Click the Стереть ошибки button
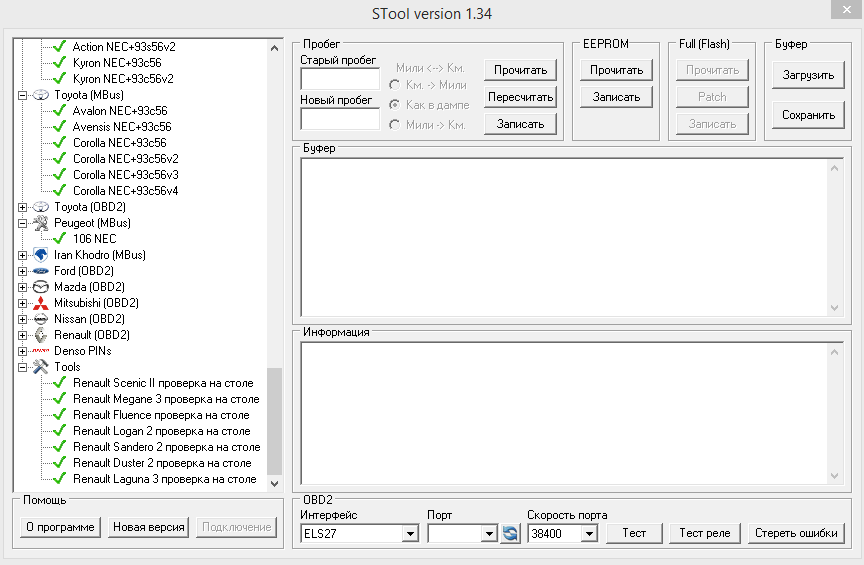This screenshot has width=864, height=565. coord(796,533)
